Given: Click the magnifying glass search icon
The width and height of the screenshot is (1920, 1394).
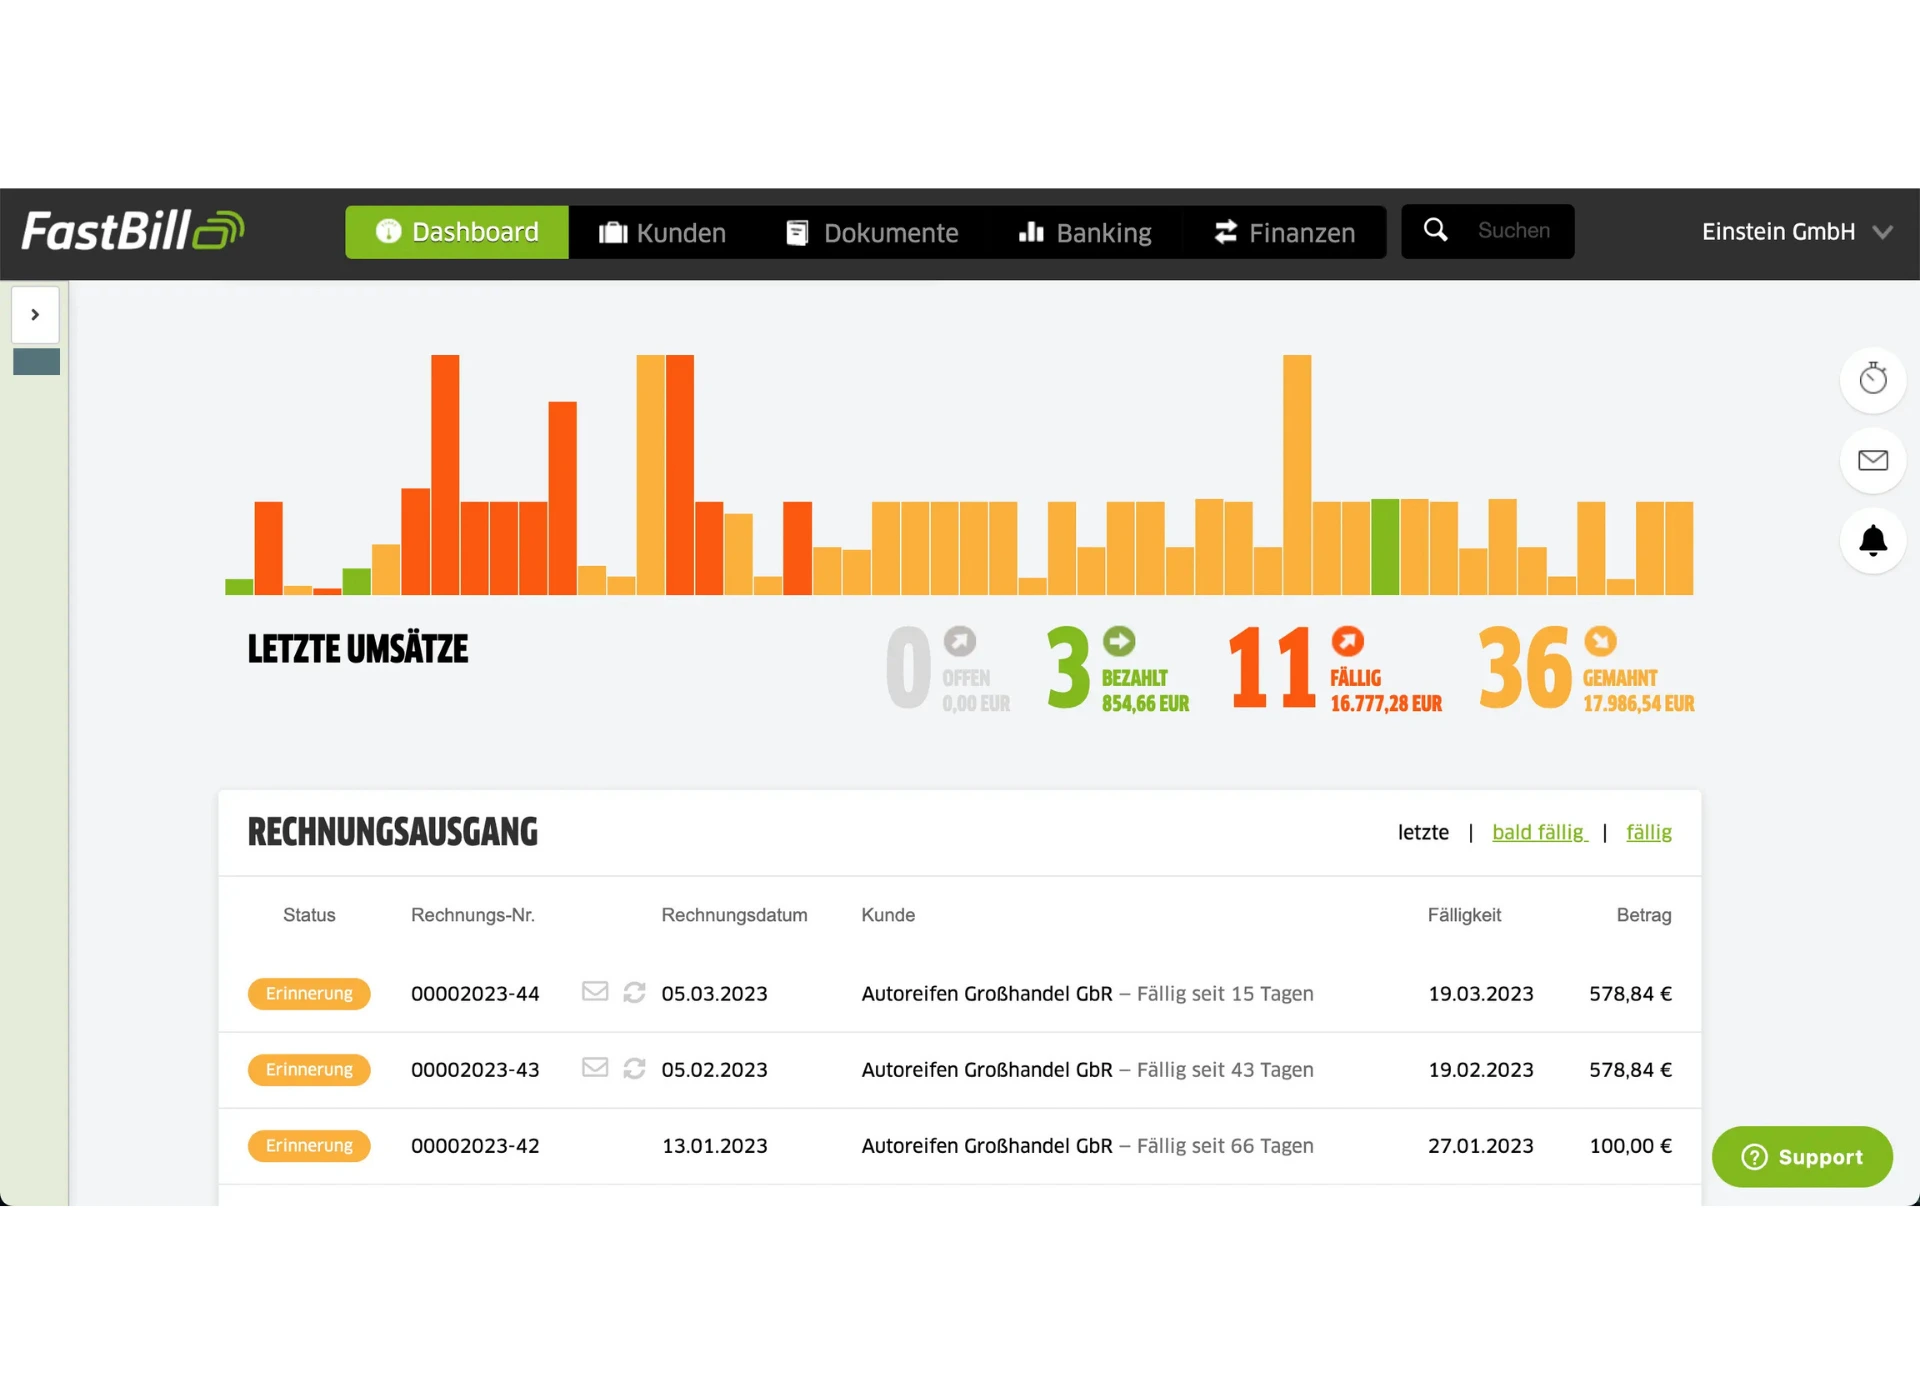Looking at the screenshot, I should [1435, 231].
